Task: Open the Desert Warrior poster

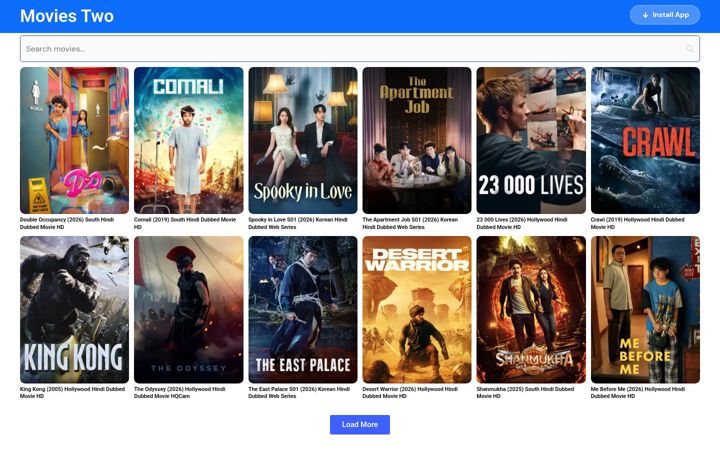Action: [417, 309]
